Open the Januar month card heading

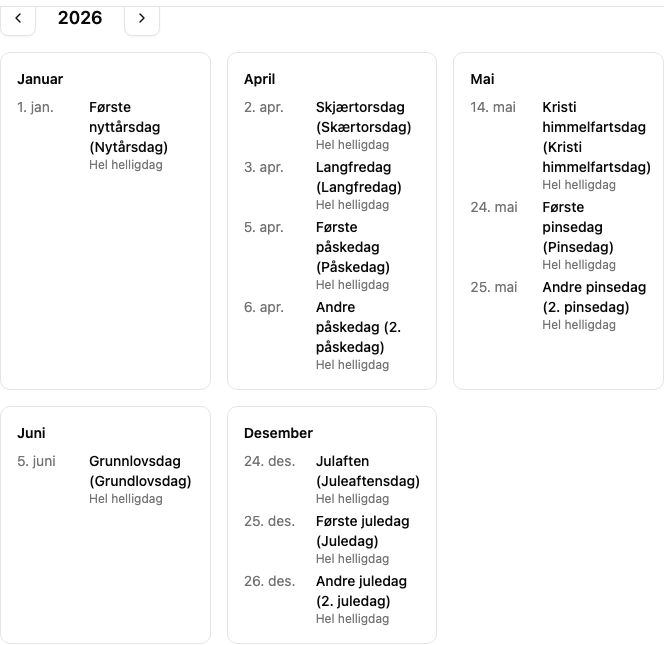point(40,79)
